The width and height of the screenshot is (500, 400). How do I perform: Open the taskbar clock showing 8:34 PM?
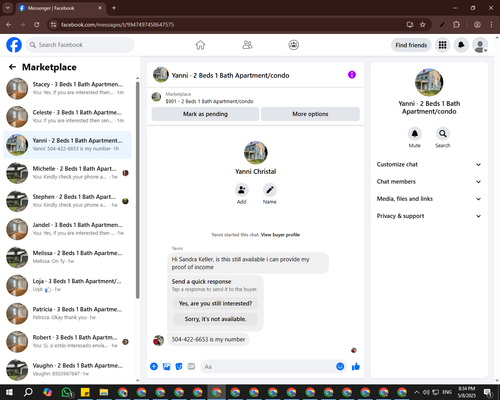click(x=467, y=392)
